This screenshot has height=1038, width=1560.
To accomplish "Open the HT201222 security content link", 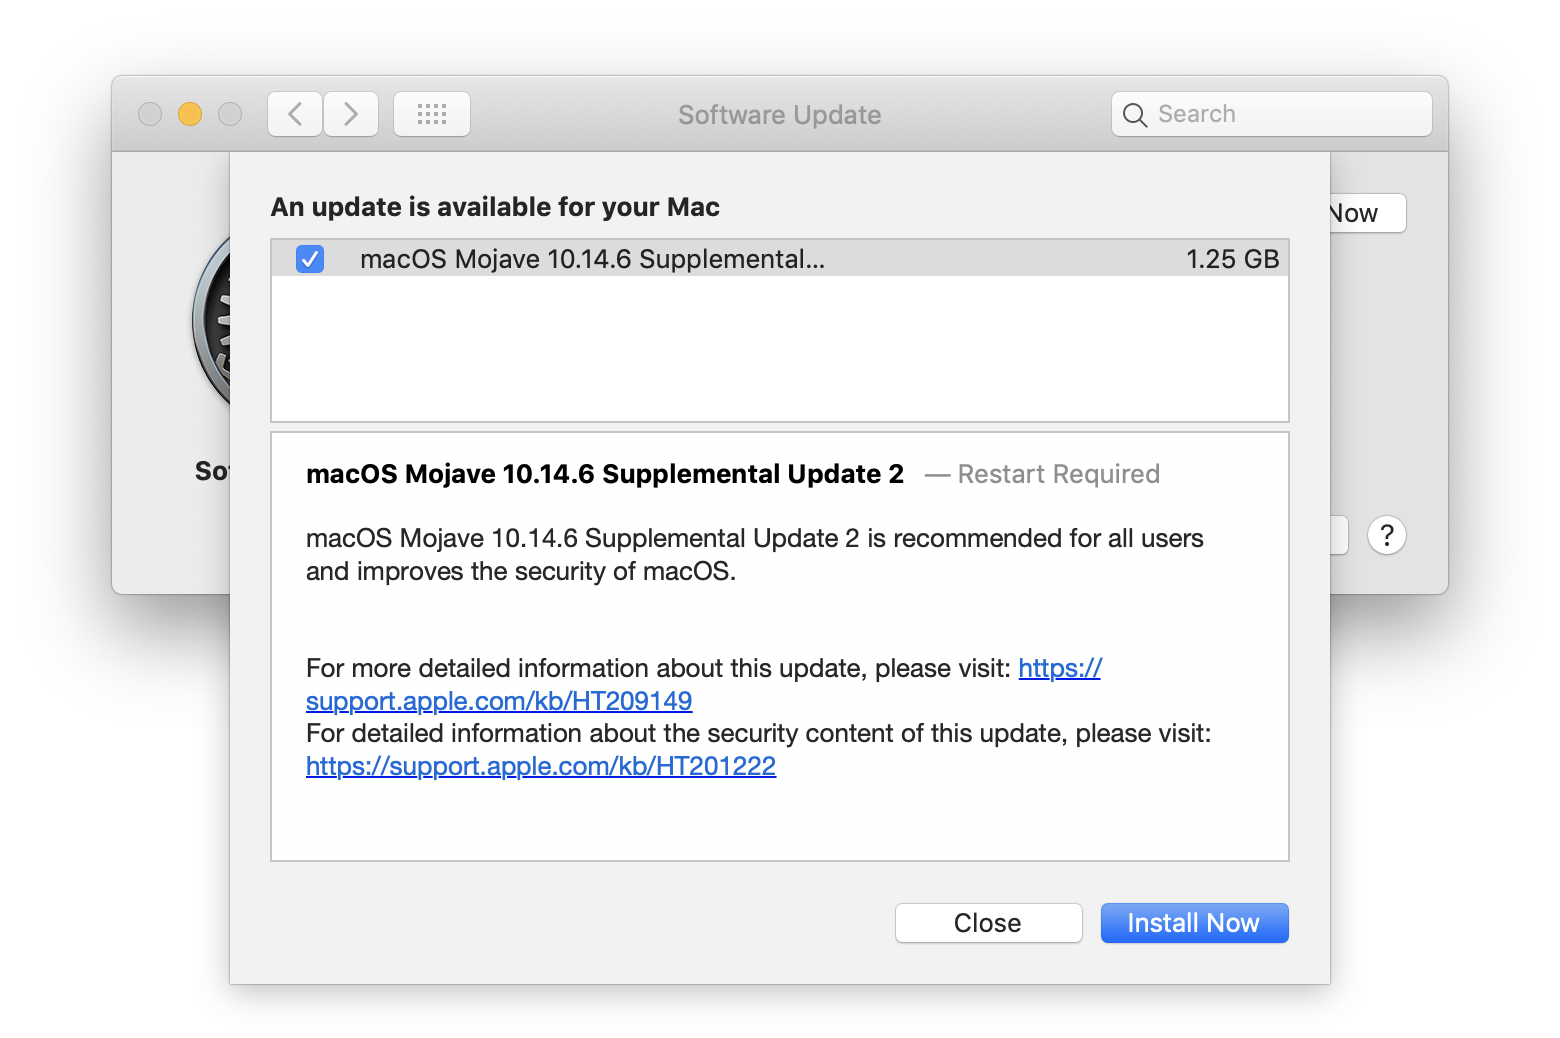I will 541,766.
